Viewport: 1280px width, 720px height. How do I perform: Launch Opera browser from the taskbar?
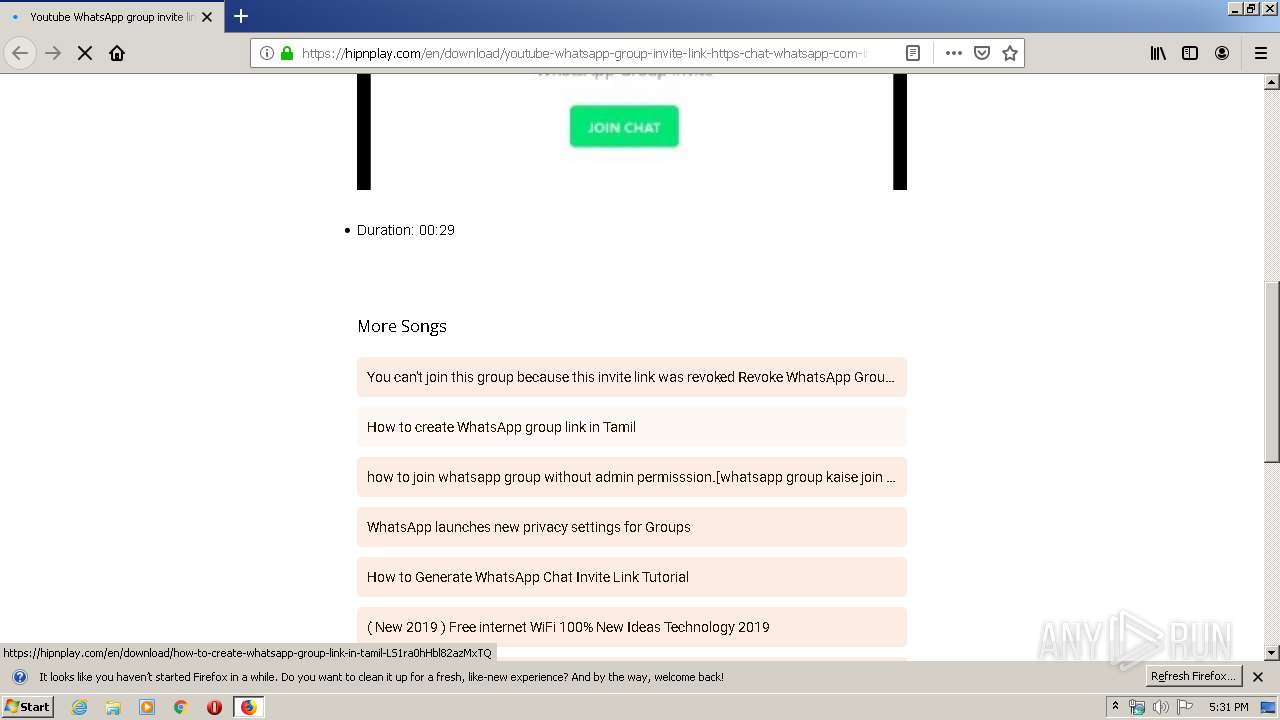214,707
